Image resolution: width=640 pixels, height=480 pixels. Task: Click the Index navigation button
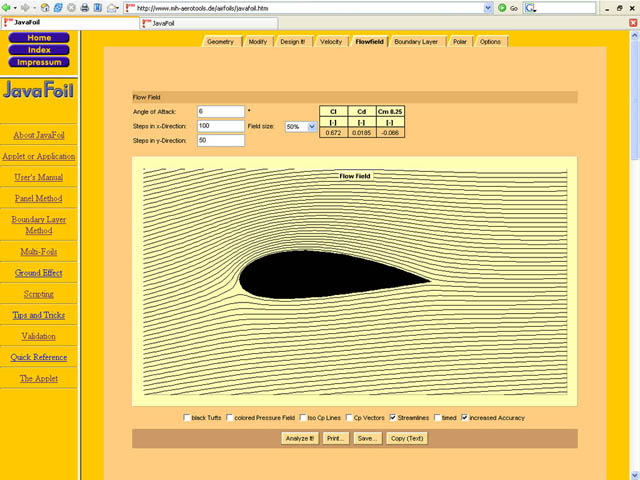tap(39, 50)
